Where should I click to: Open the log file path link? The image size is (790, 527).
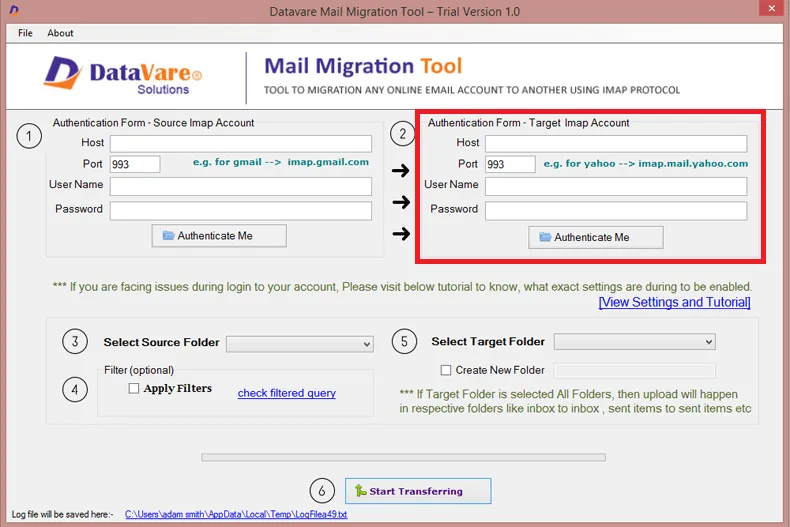[x=236, y=514]
